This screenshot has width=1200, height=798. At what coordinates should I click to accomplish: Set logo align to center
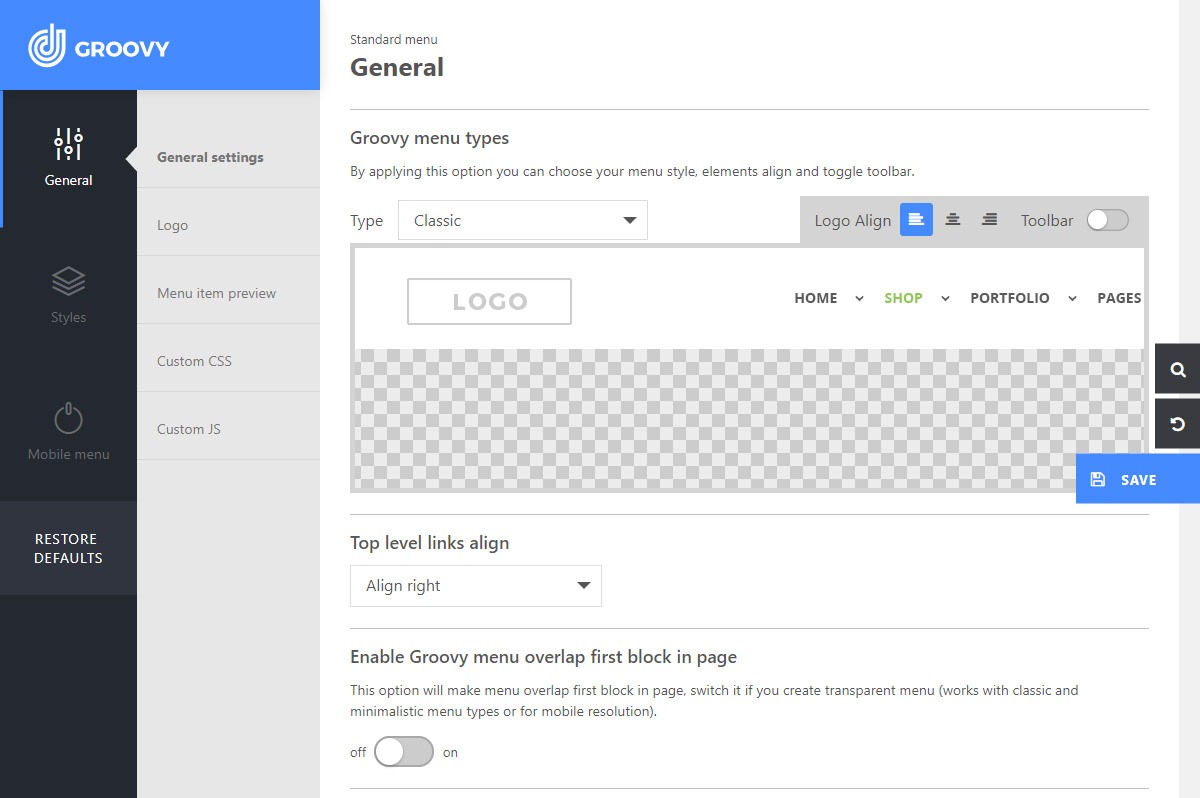click(x=953, y=220)
